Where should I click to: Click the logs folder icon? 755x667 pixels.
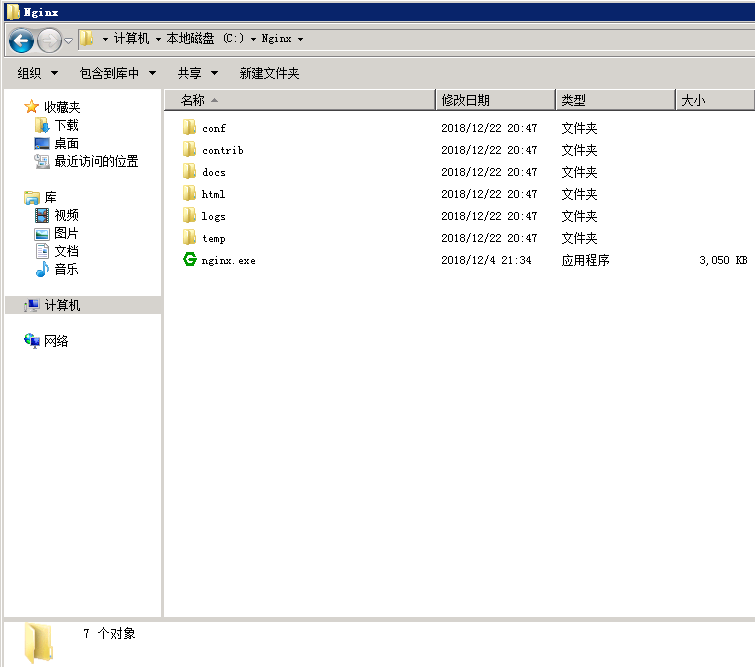[189, 216]
